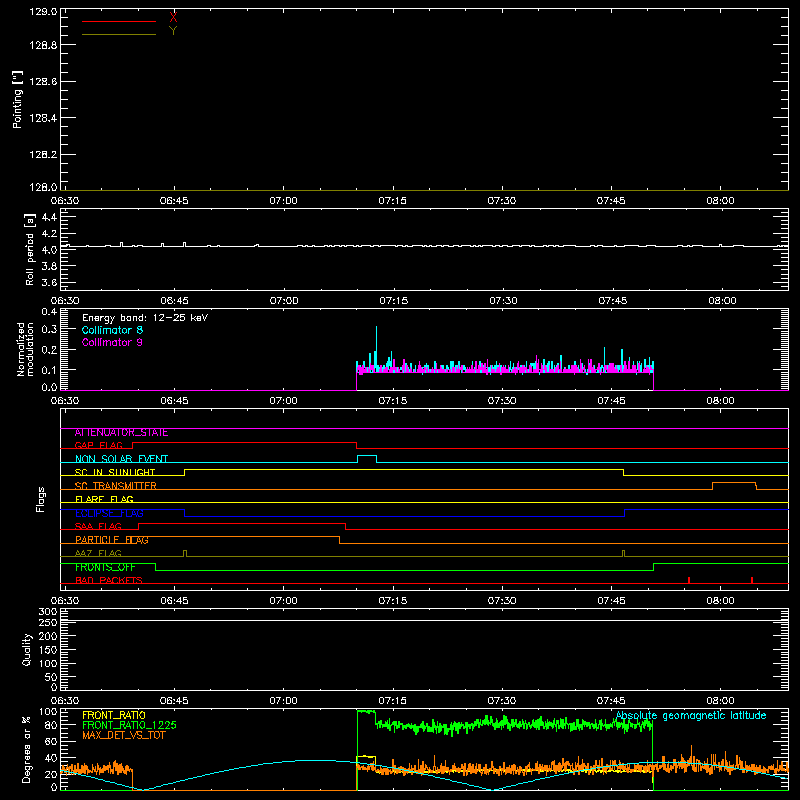800x800 pixels.
Task: Click '08:00' under the Flags panel
Action: 720,601
